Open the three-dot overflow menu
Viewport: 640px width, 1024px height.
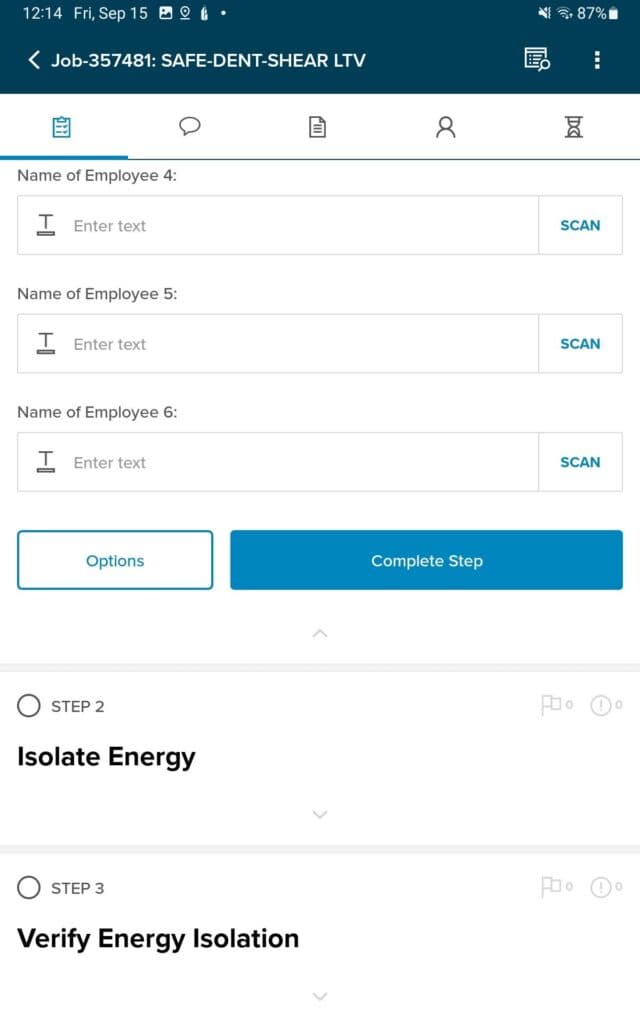(597, 60)
